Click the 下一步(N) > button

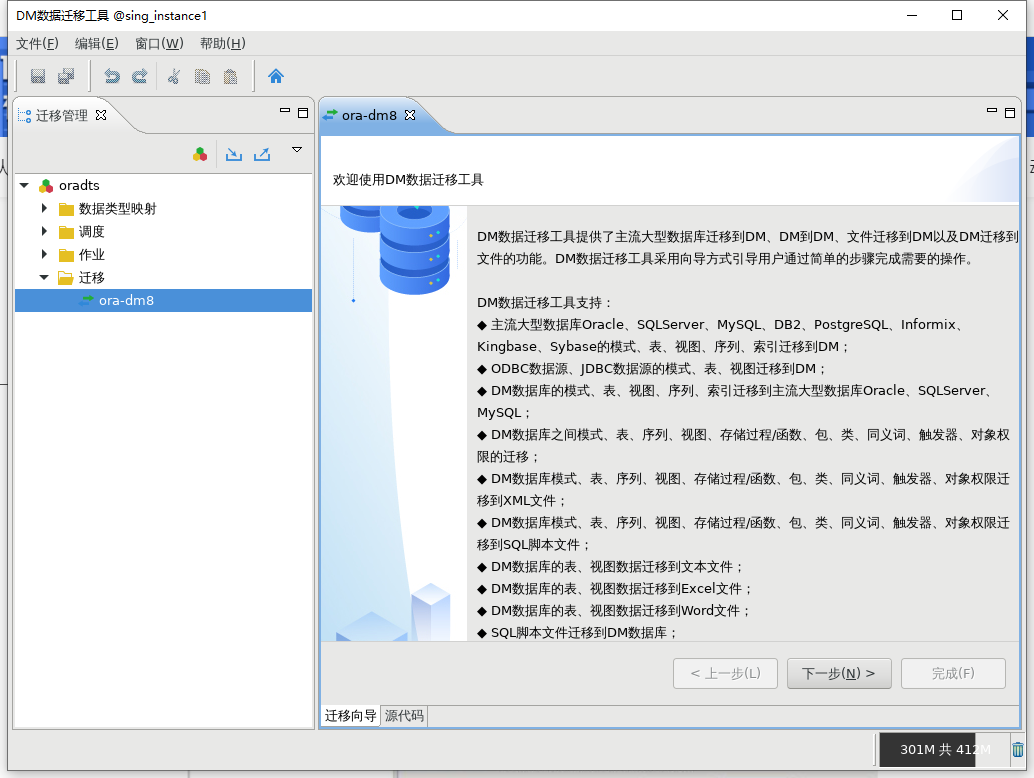839,673
